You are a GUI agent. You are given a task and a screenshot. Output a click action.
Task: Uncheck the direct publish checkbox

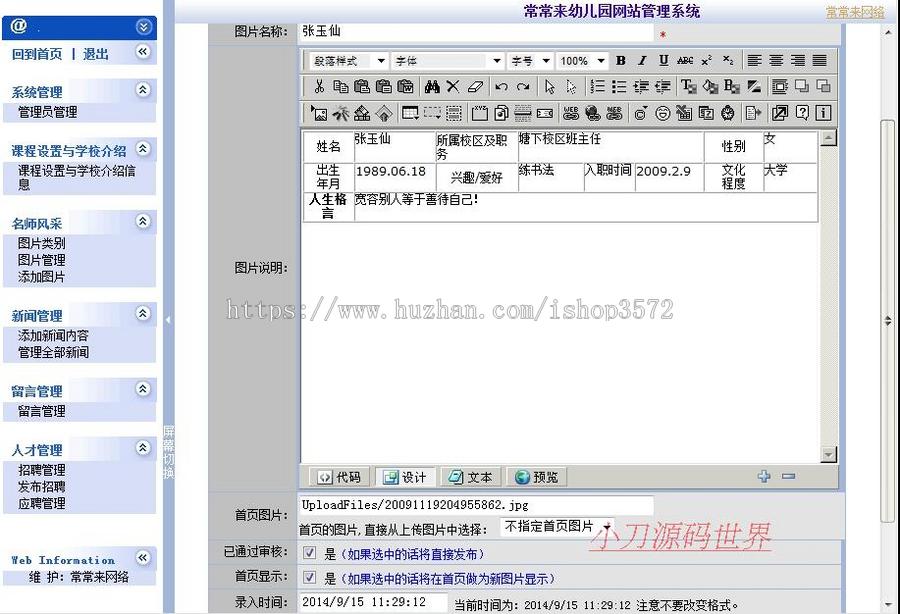pyautogui.click(x=309, y=552)
